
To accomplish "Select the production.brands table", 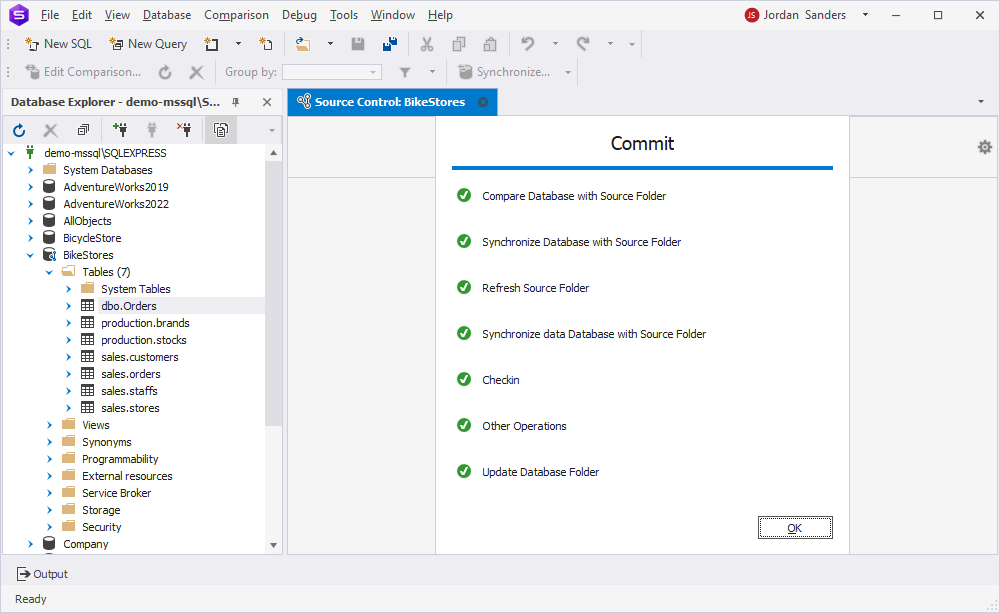I will [x=145, y=323].
